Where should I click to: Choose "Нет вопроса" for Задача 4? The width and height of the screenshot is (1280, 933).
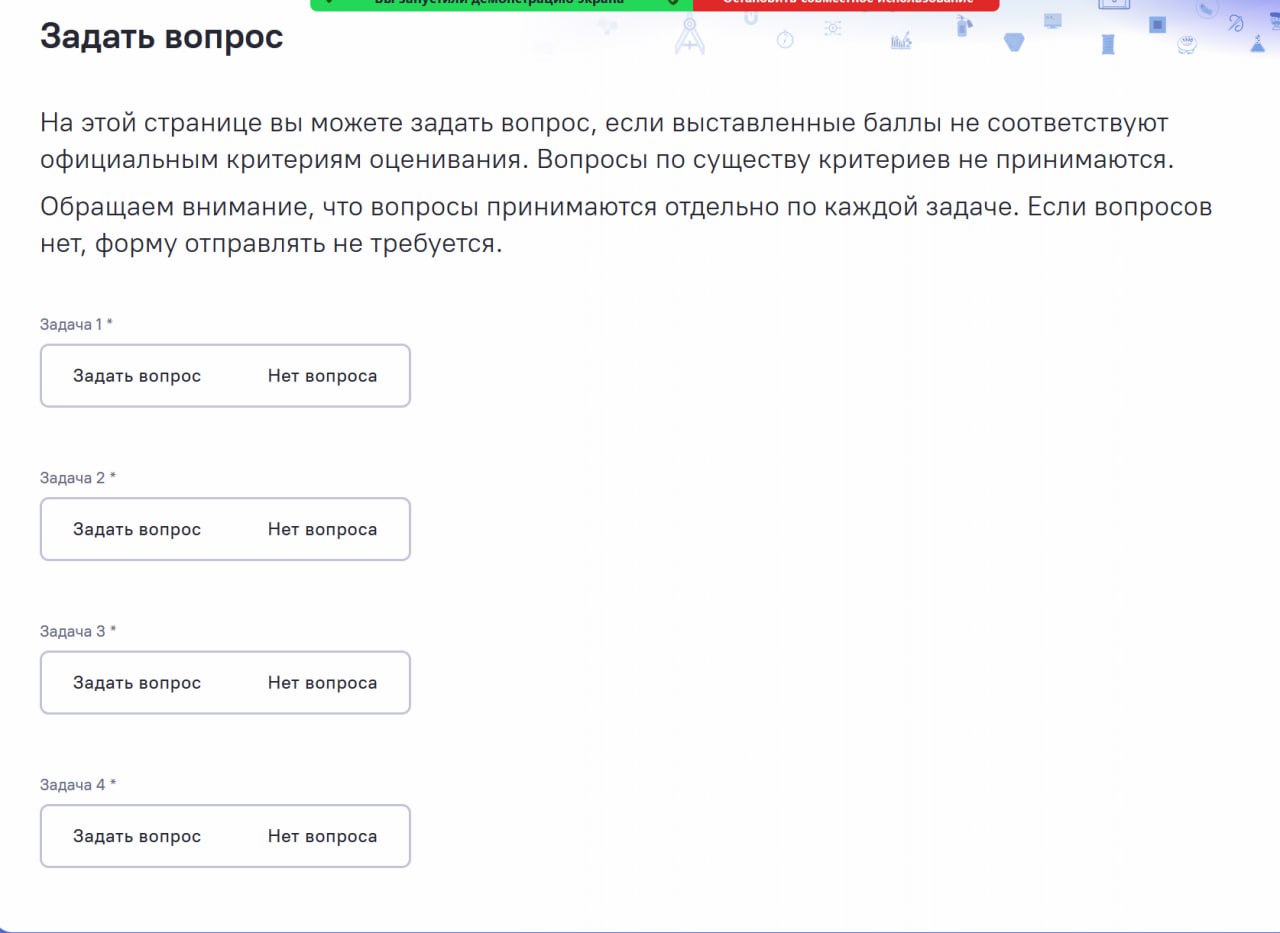pyautogui.click(x=322, y=837)
